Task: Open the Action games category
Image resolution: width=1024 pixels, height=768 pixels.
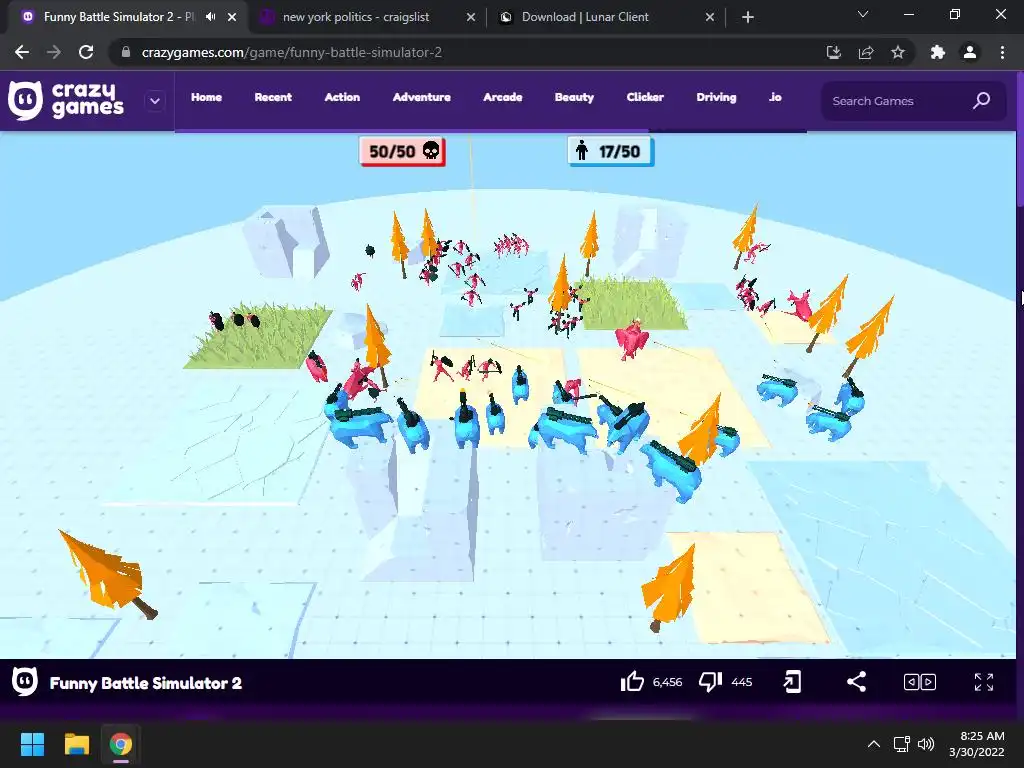Action: point(342,97)
